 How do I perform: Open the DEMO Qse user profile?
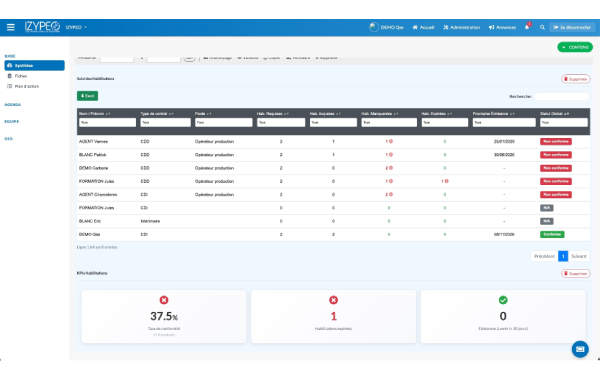[386, 27]
